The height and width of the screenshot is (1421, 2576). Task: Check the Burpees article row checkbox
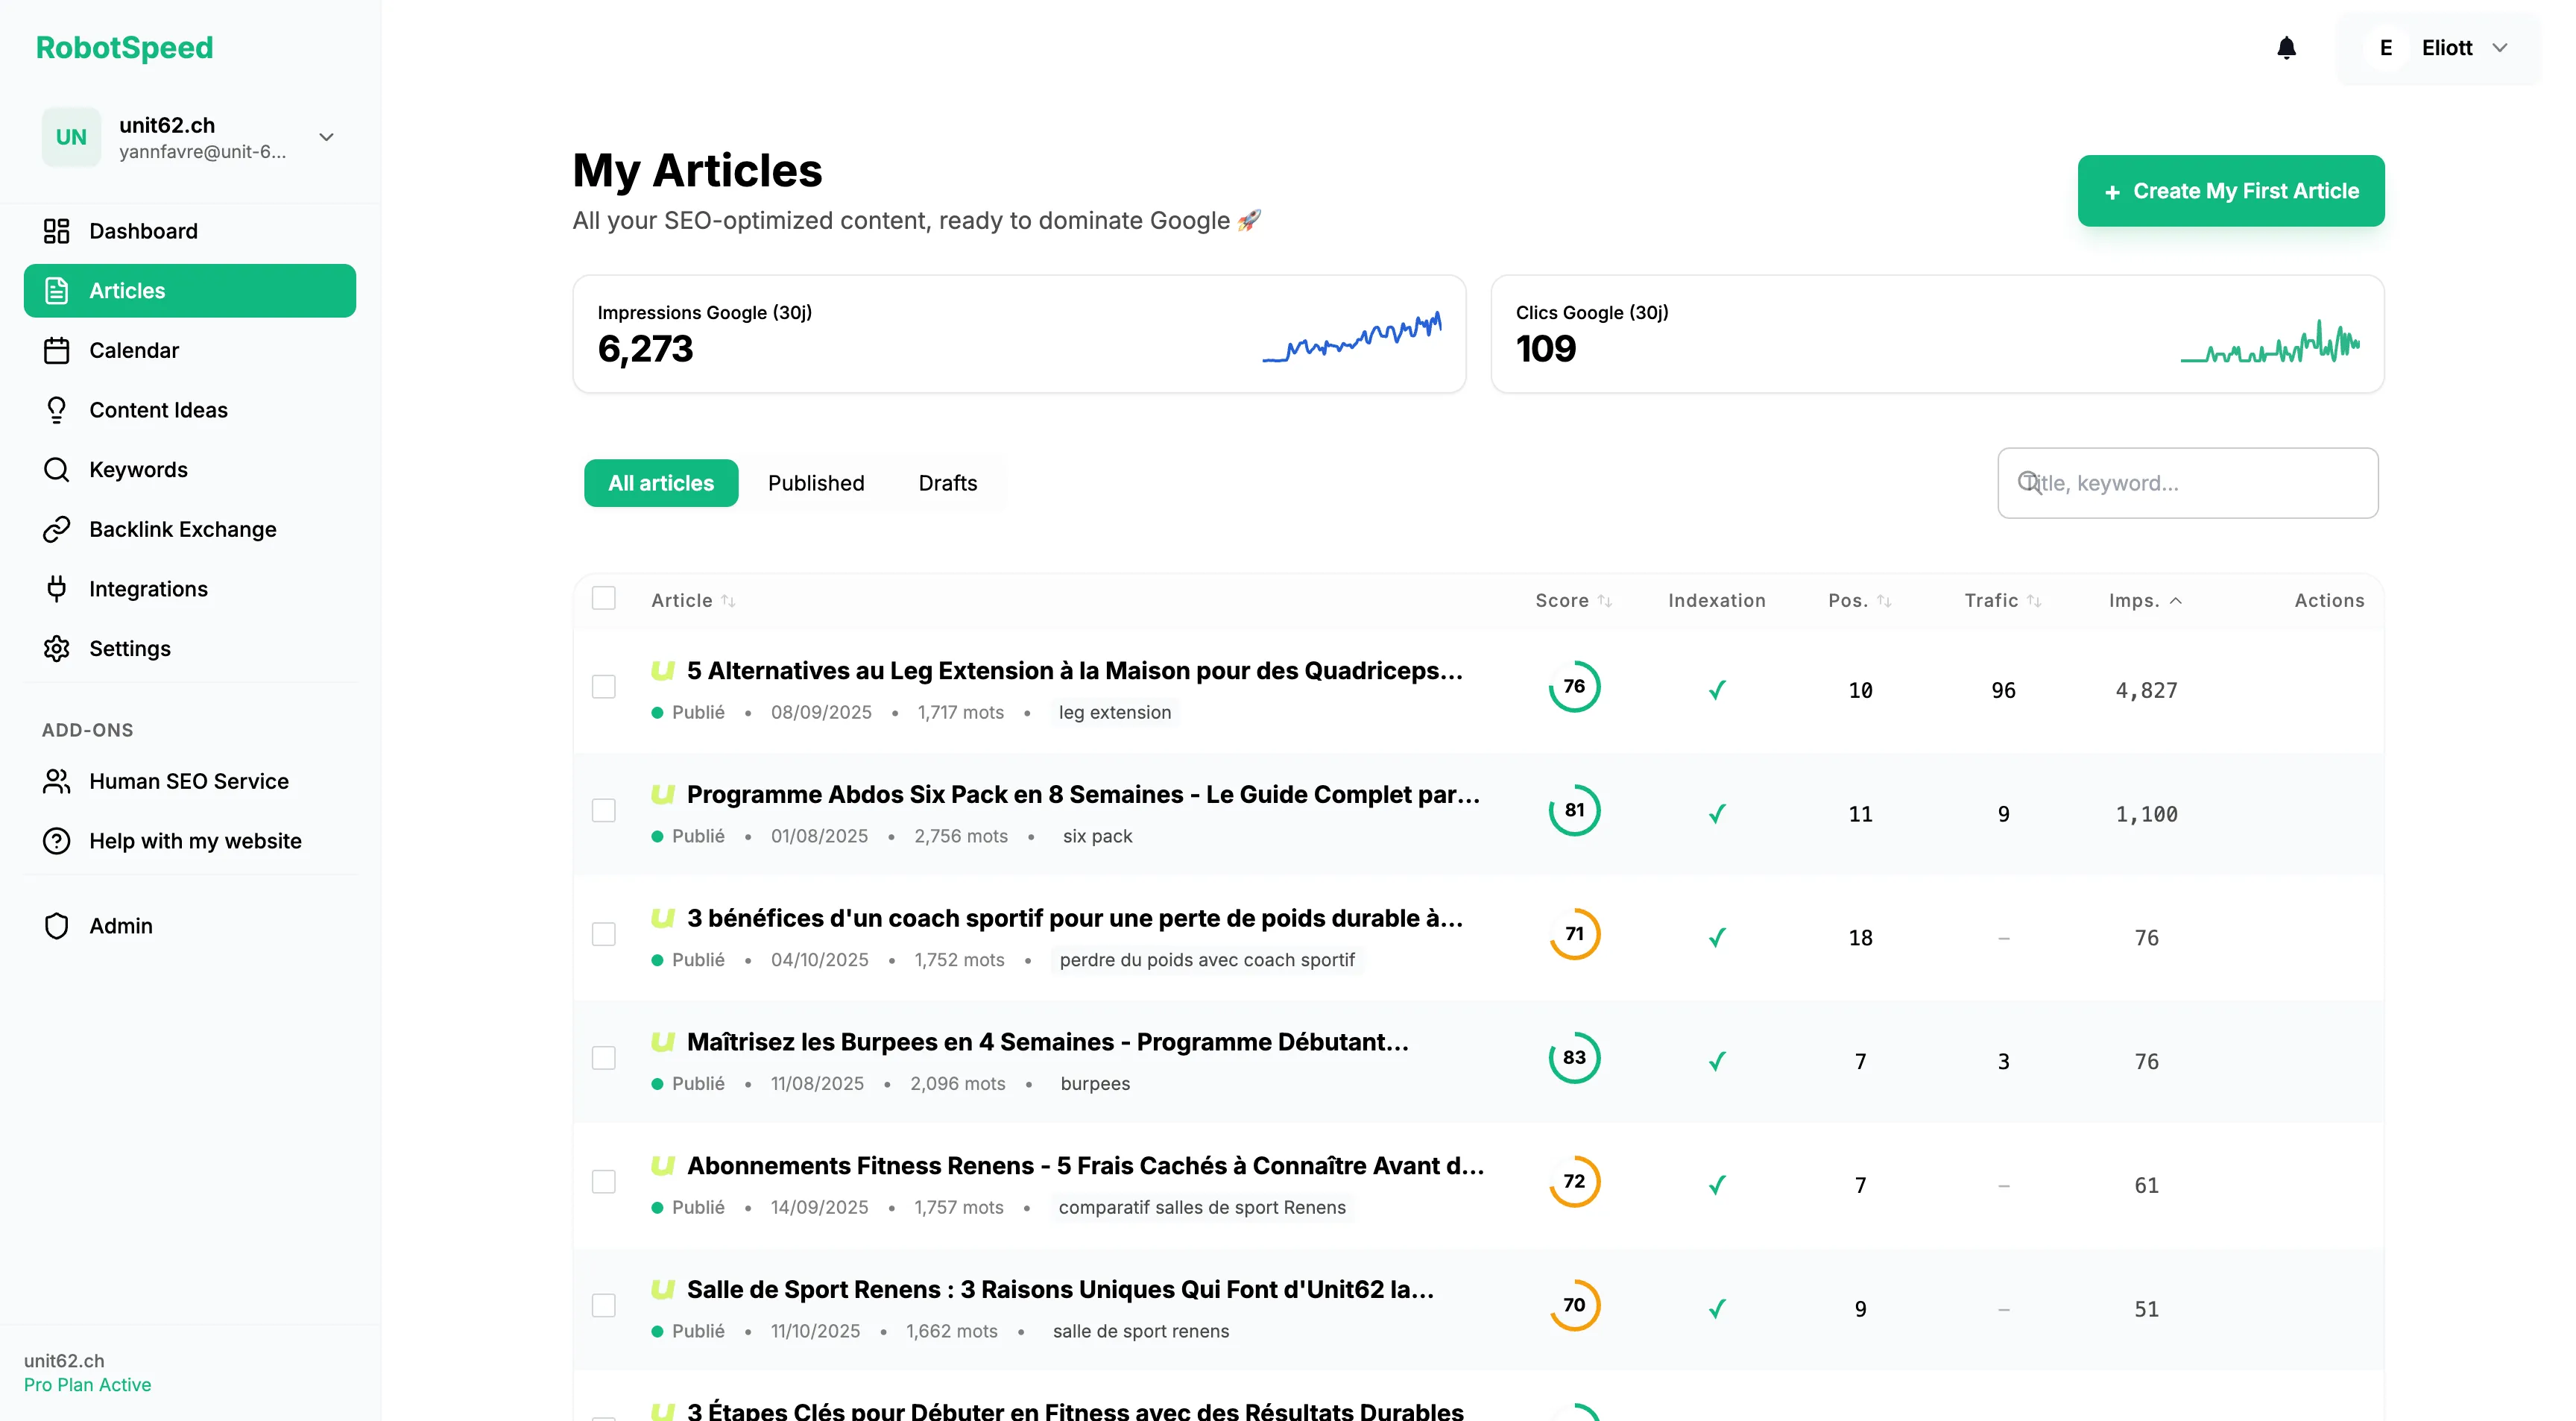point(604,1057)
